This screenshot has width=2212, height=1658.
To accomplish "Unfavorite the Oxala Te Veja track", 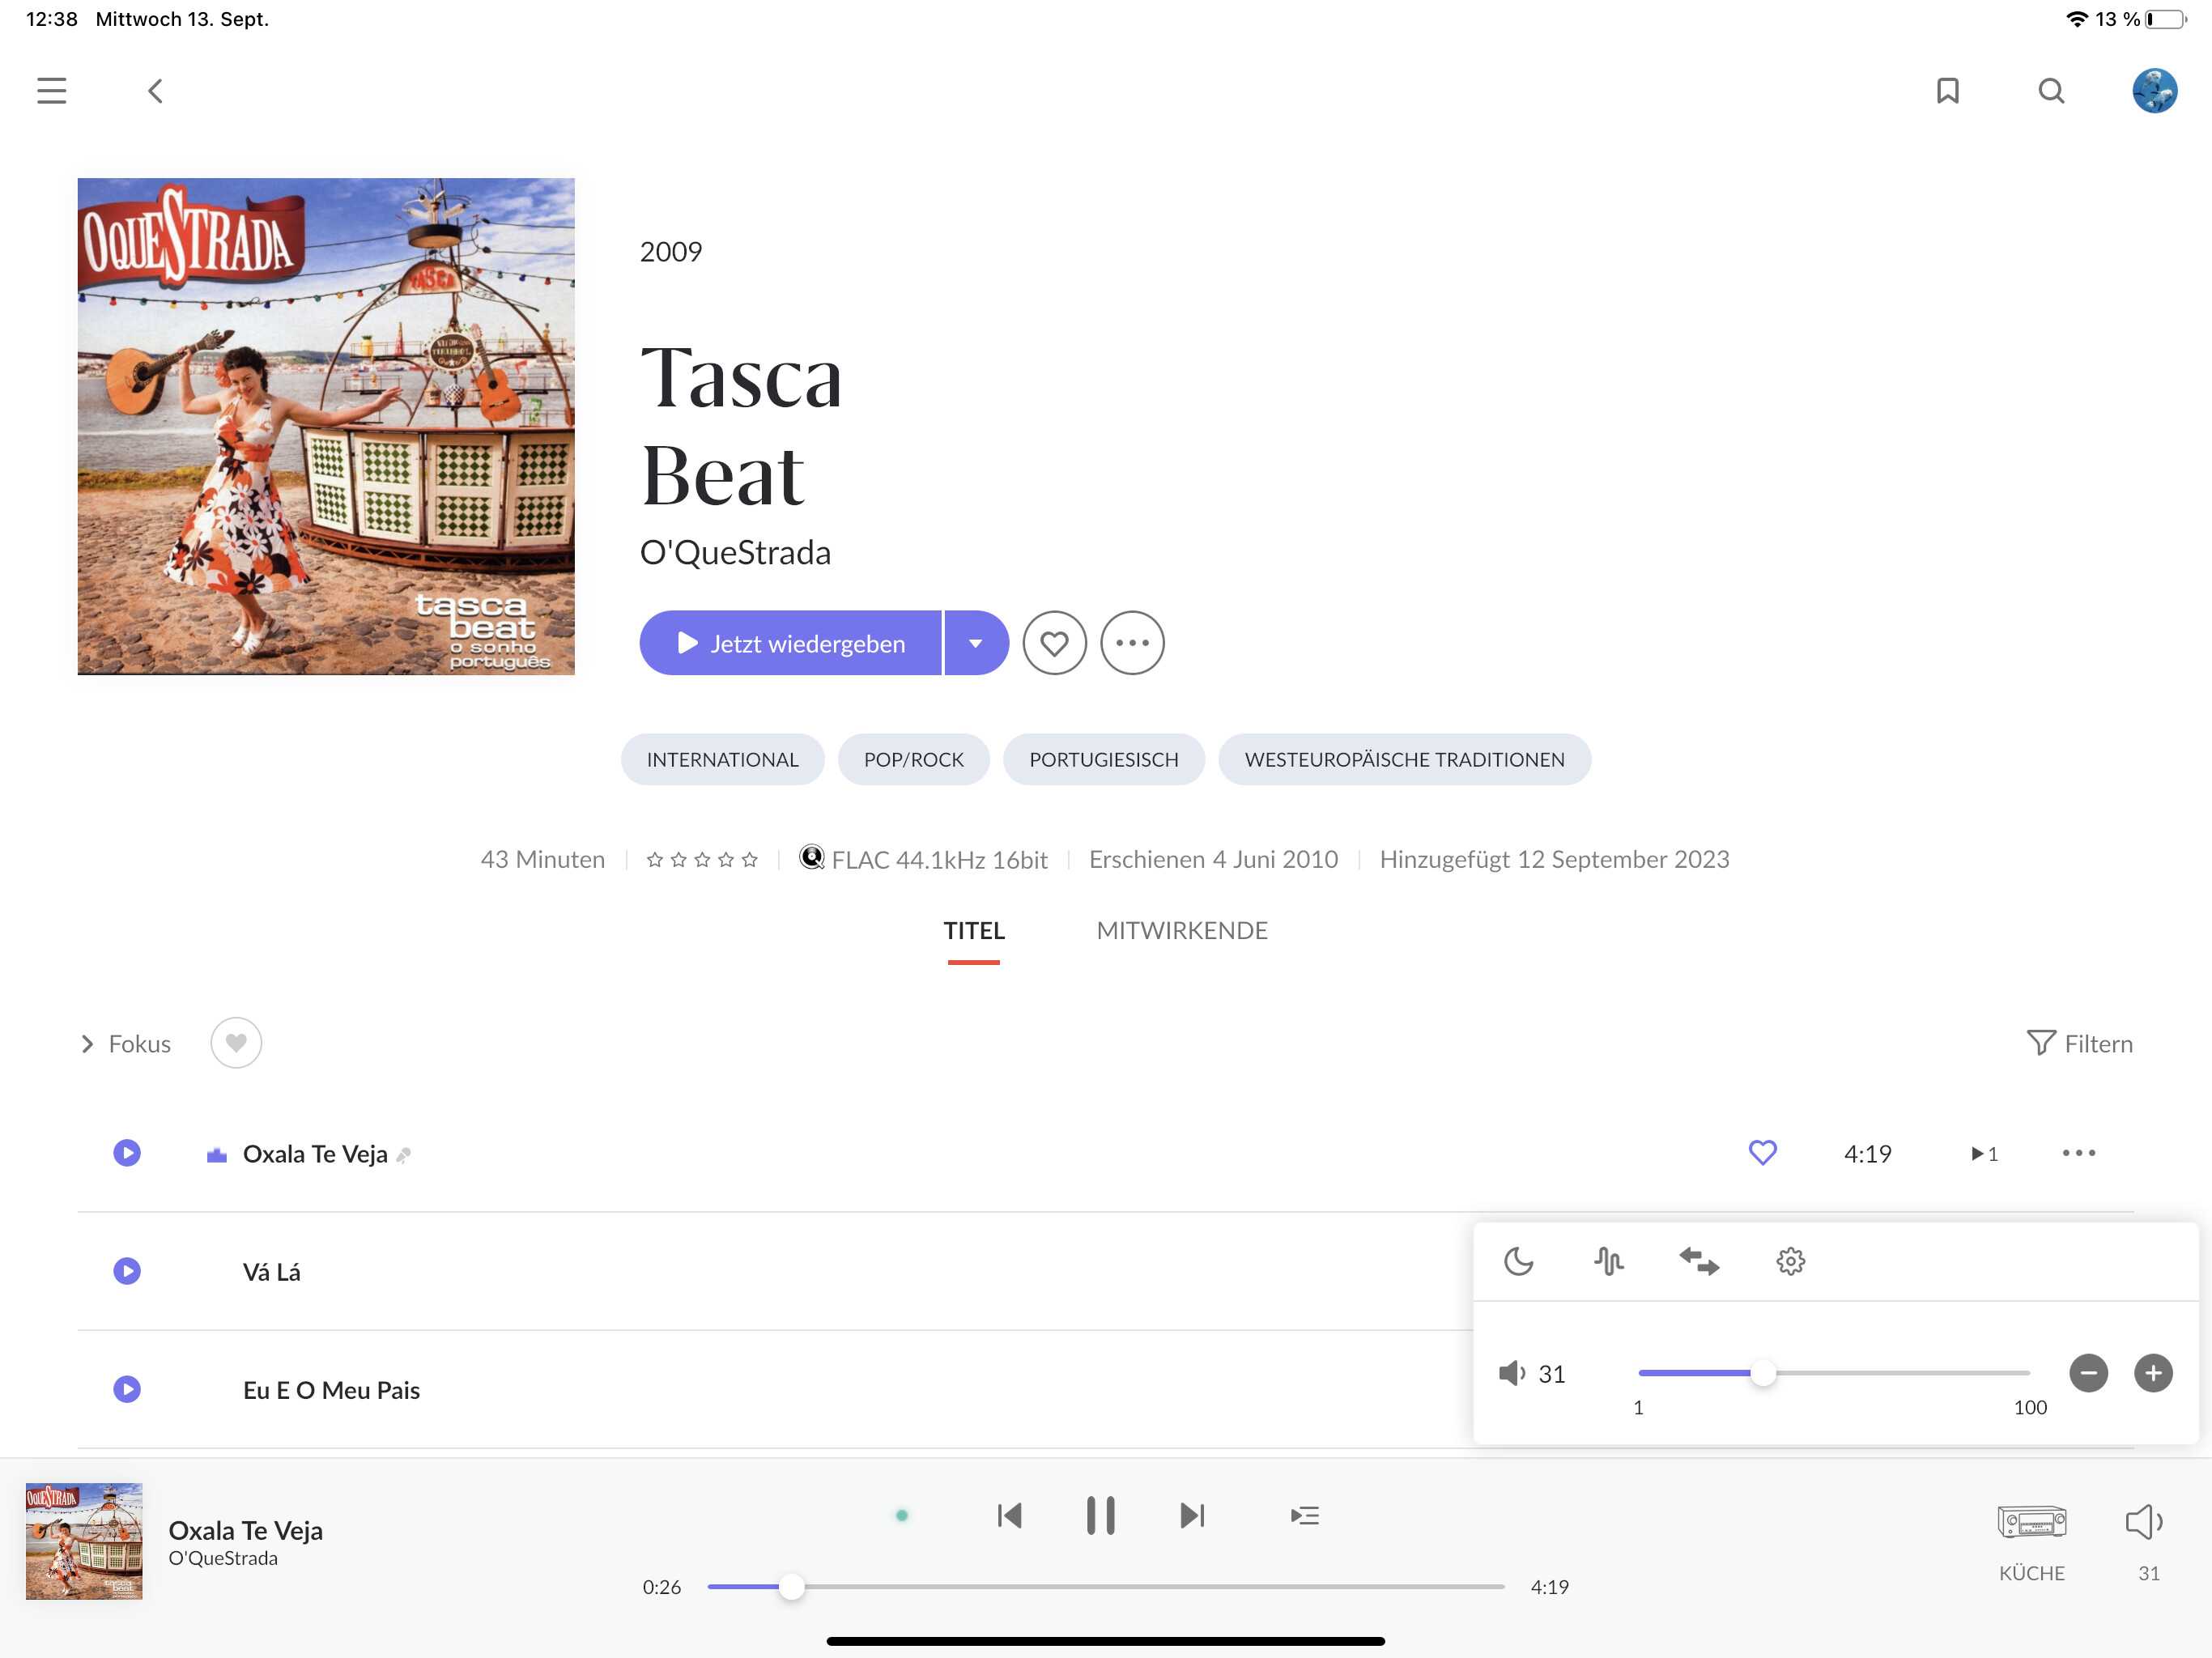I will 1762,1153.
